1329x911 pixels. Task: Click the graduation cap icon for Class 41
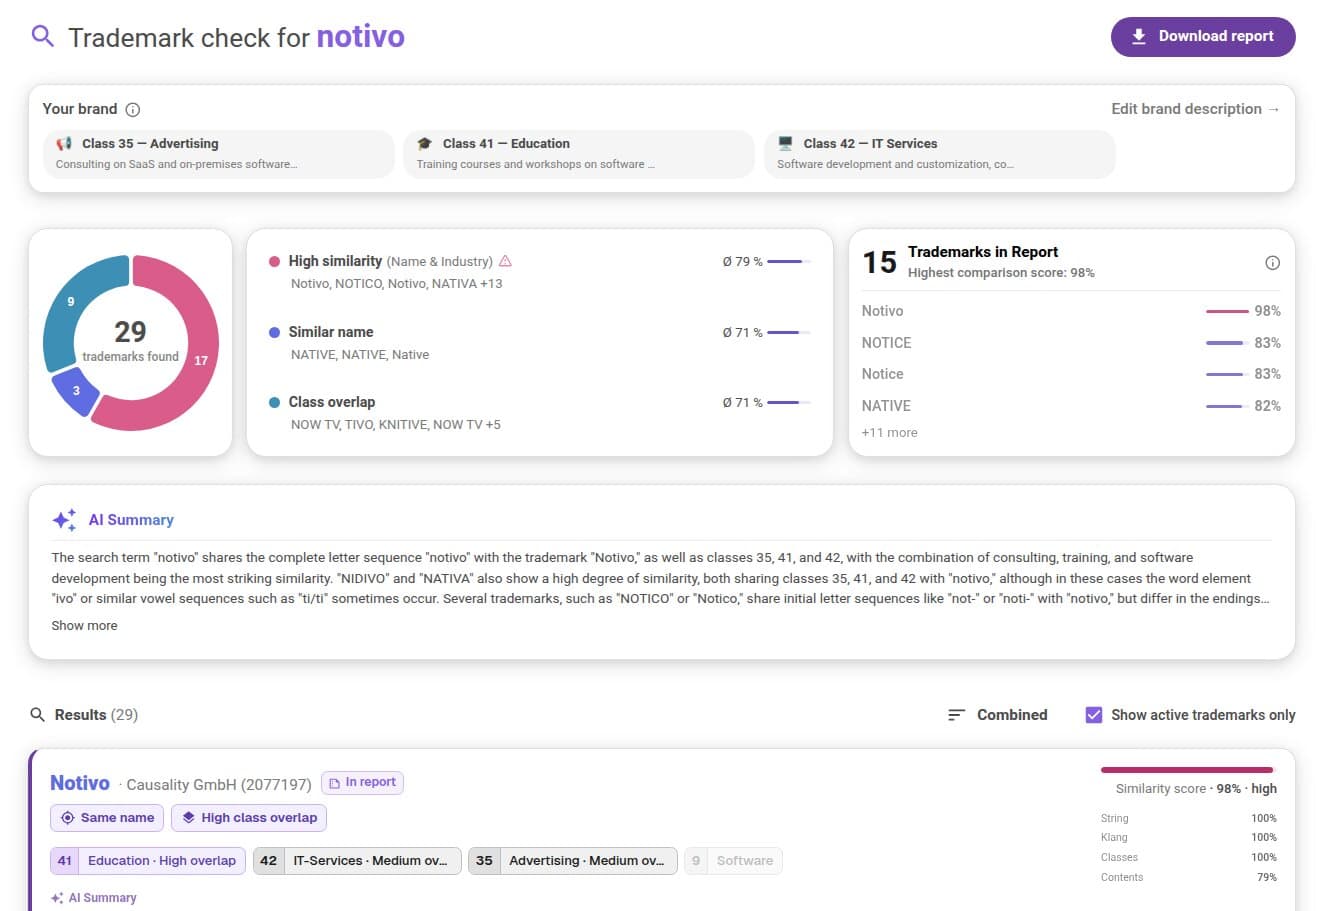[424, 144]
